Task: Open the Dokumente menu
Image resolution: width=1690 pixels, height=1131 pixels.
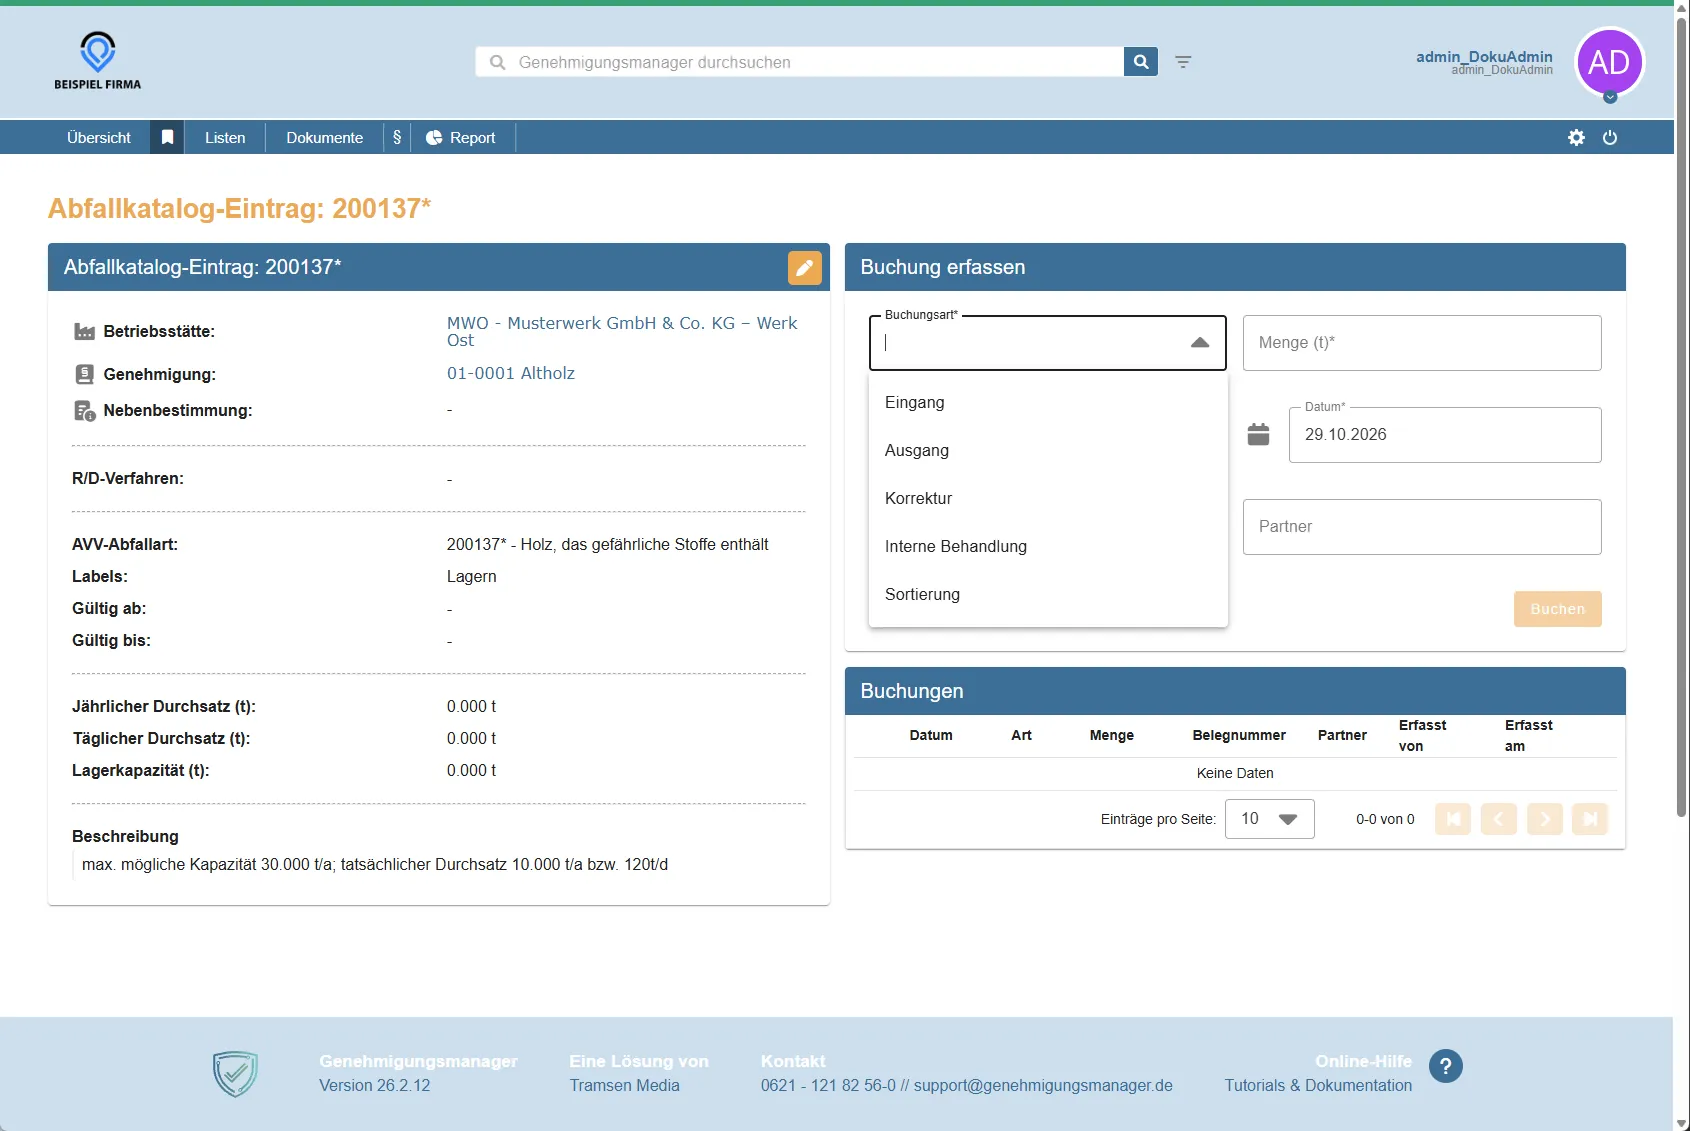Action: pyautogui.click(x=325, y=138)
